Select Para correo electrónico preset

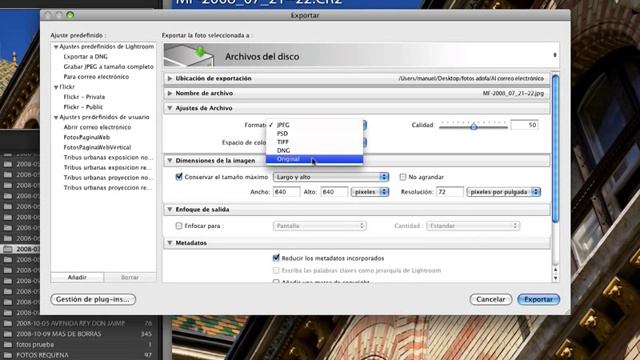[96, 77]
